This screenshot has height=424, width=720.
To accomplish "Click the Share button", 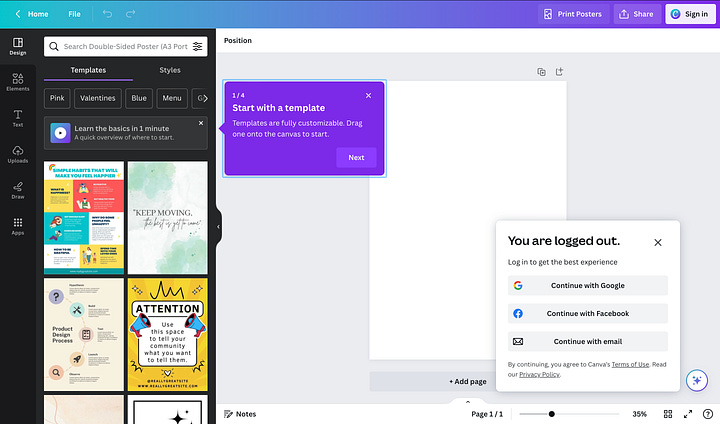I will point(637,14).
